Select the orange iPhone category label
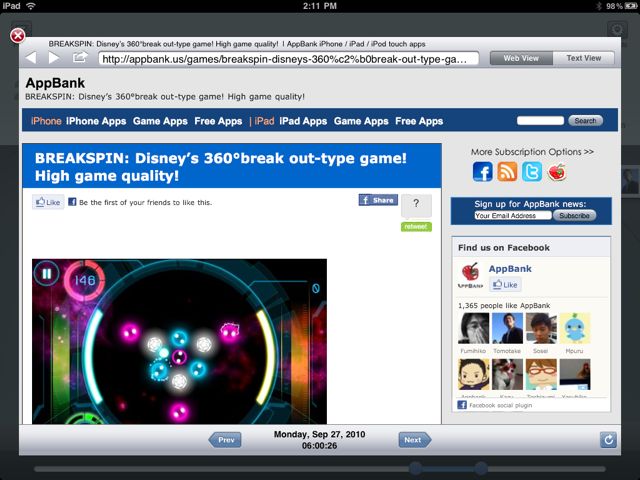 pyautogui.click(x=46, y=121)
